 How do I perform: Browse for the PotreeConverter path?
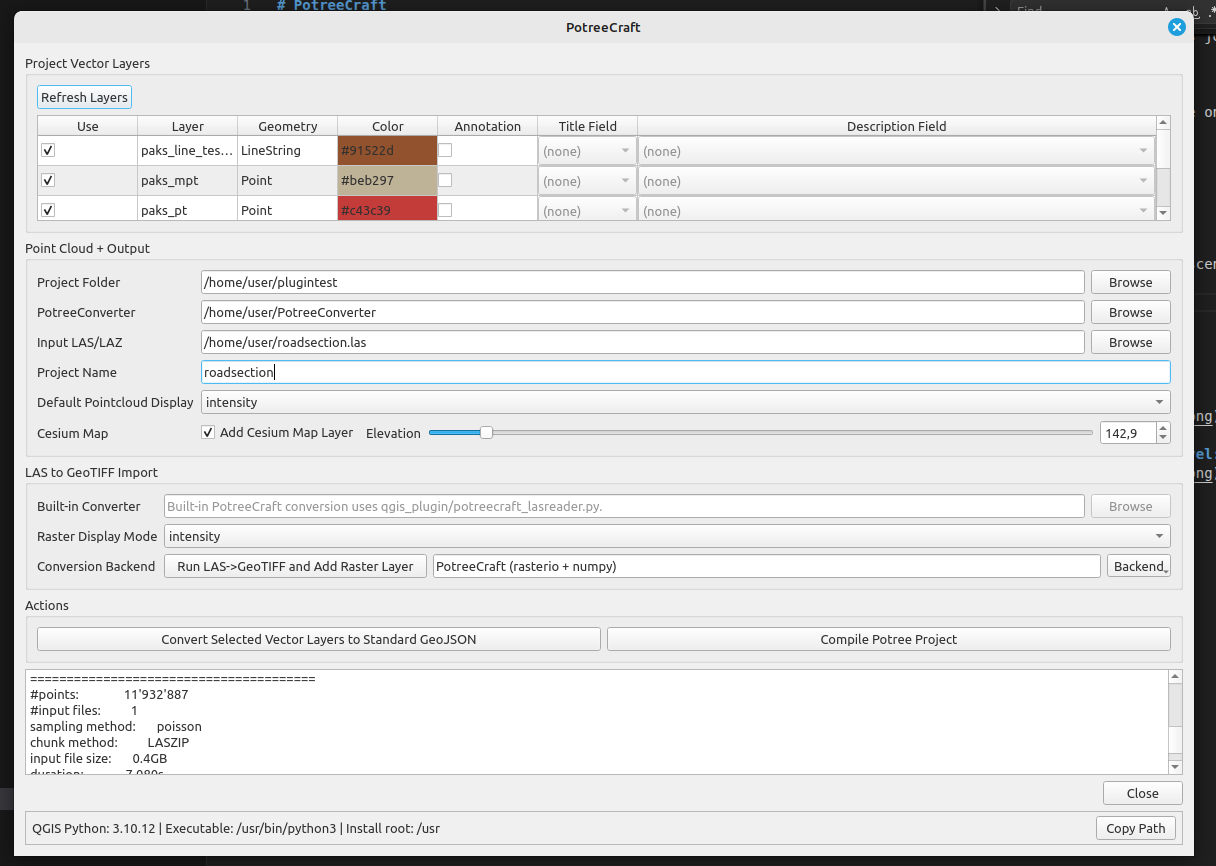(x=1130, y=312)
